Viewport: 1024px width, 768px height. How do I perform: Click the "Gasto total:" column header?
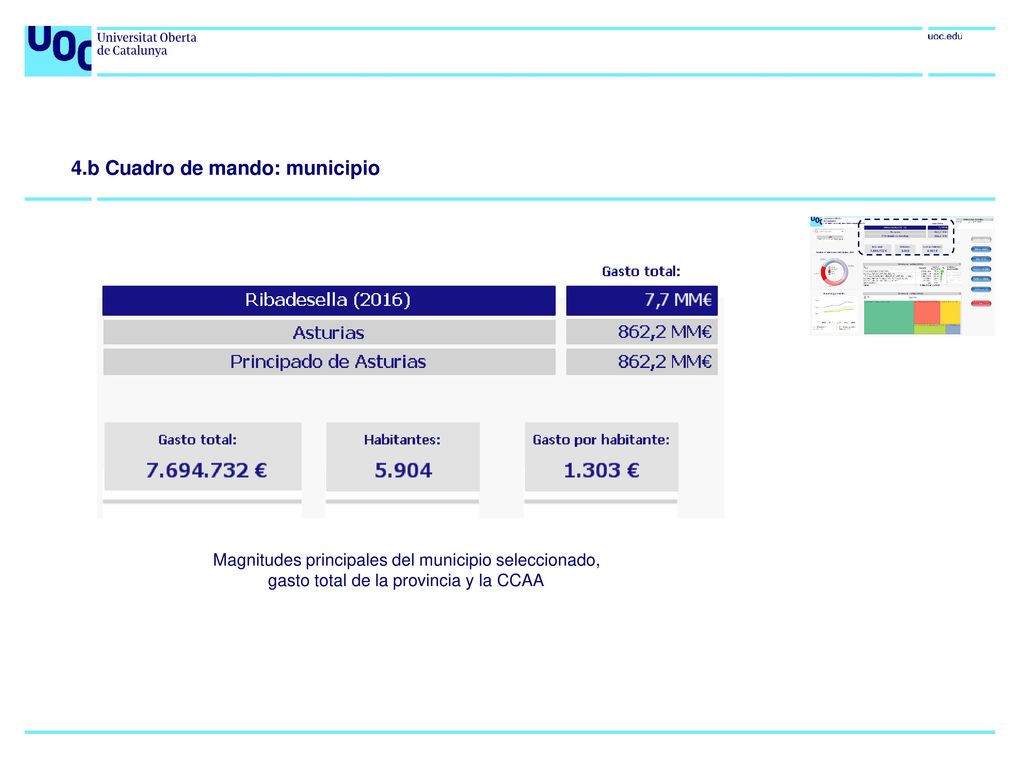pos(641,272)
